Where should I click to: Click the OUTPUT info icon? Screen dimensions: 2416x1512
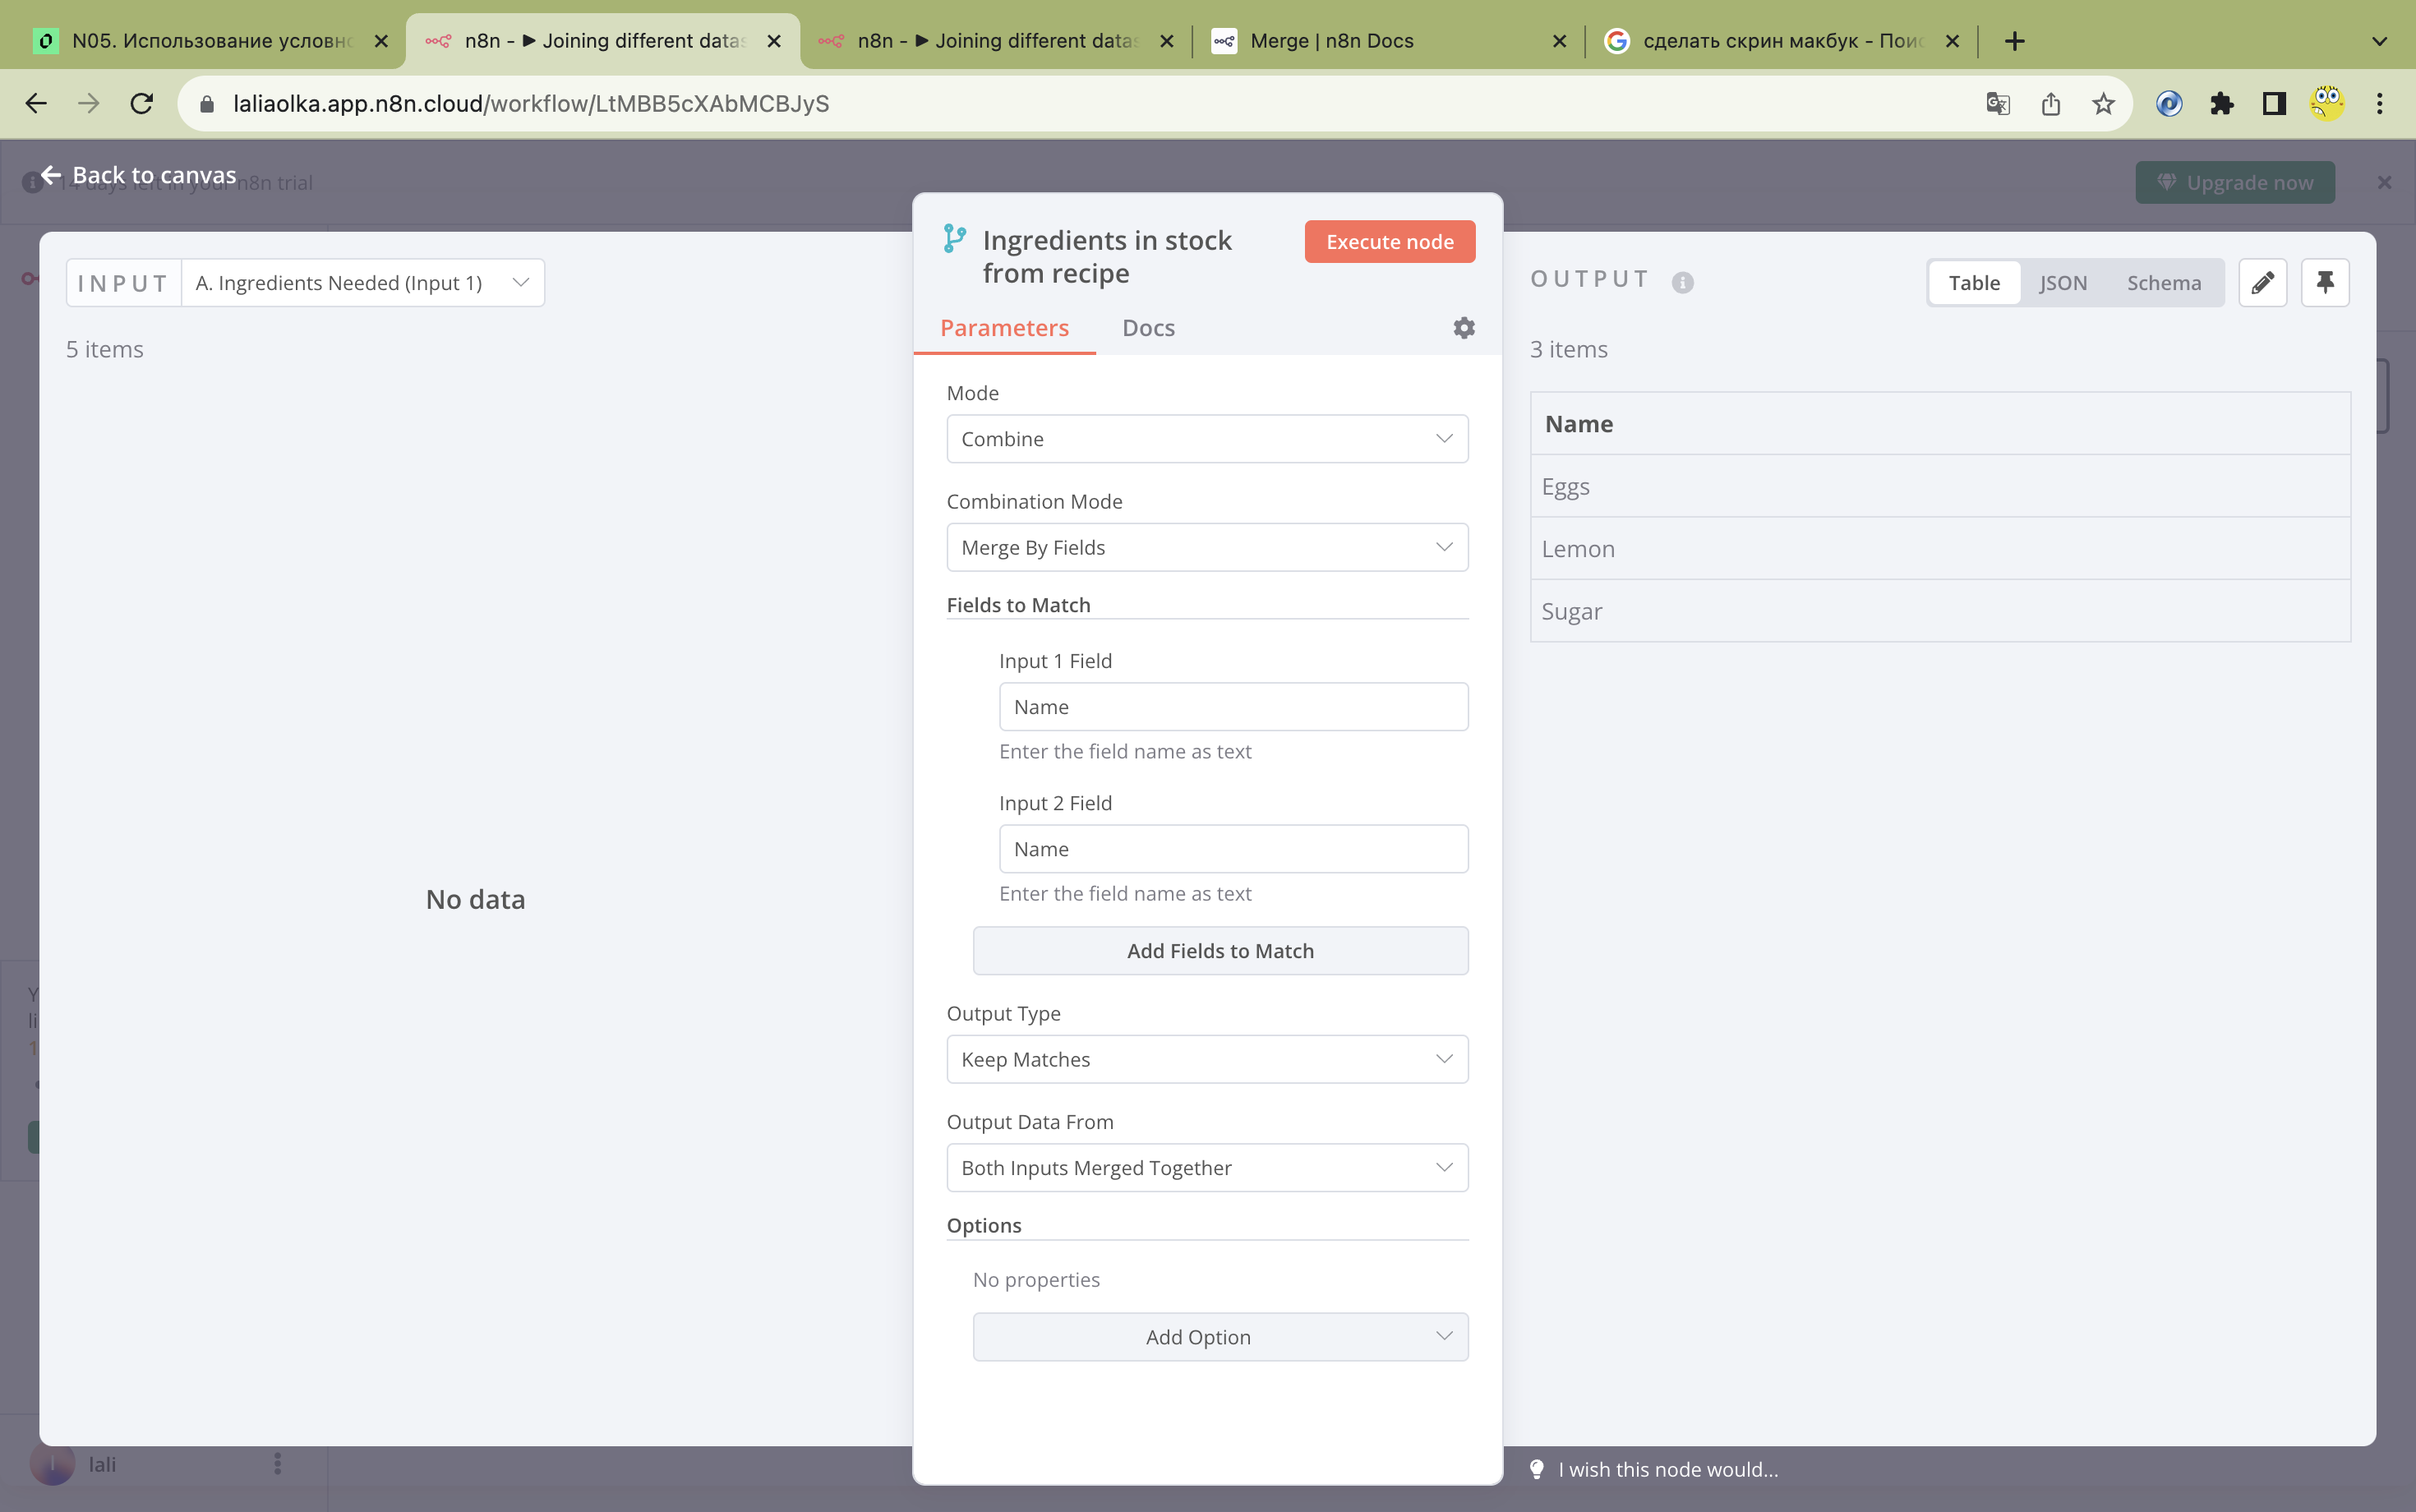click(x=1682, y=283)
